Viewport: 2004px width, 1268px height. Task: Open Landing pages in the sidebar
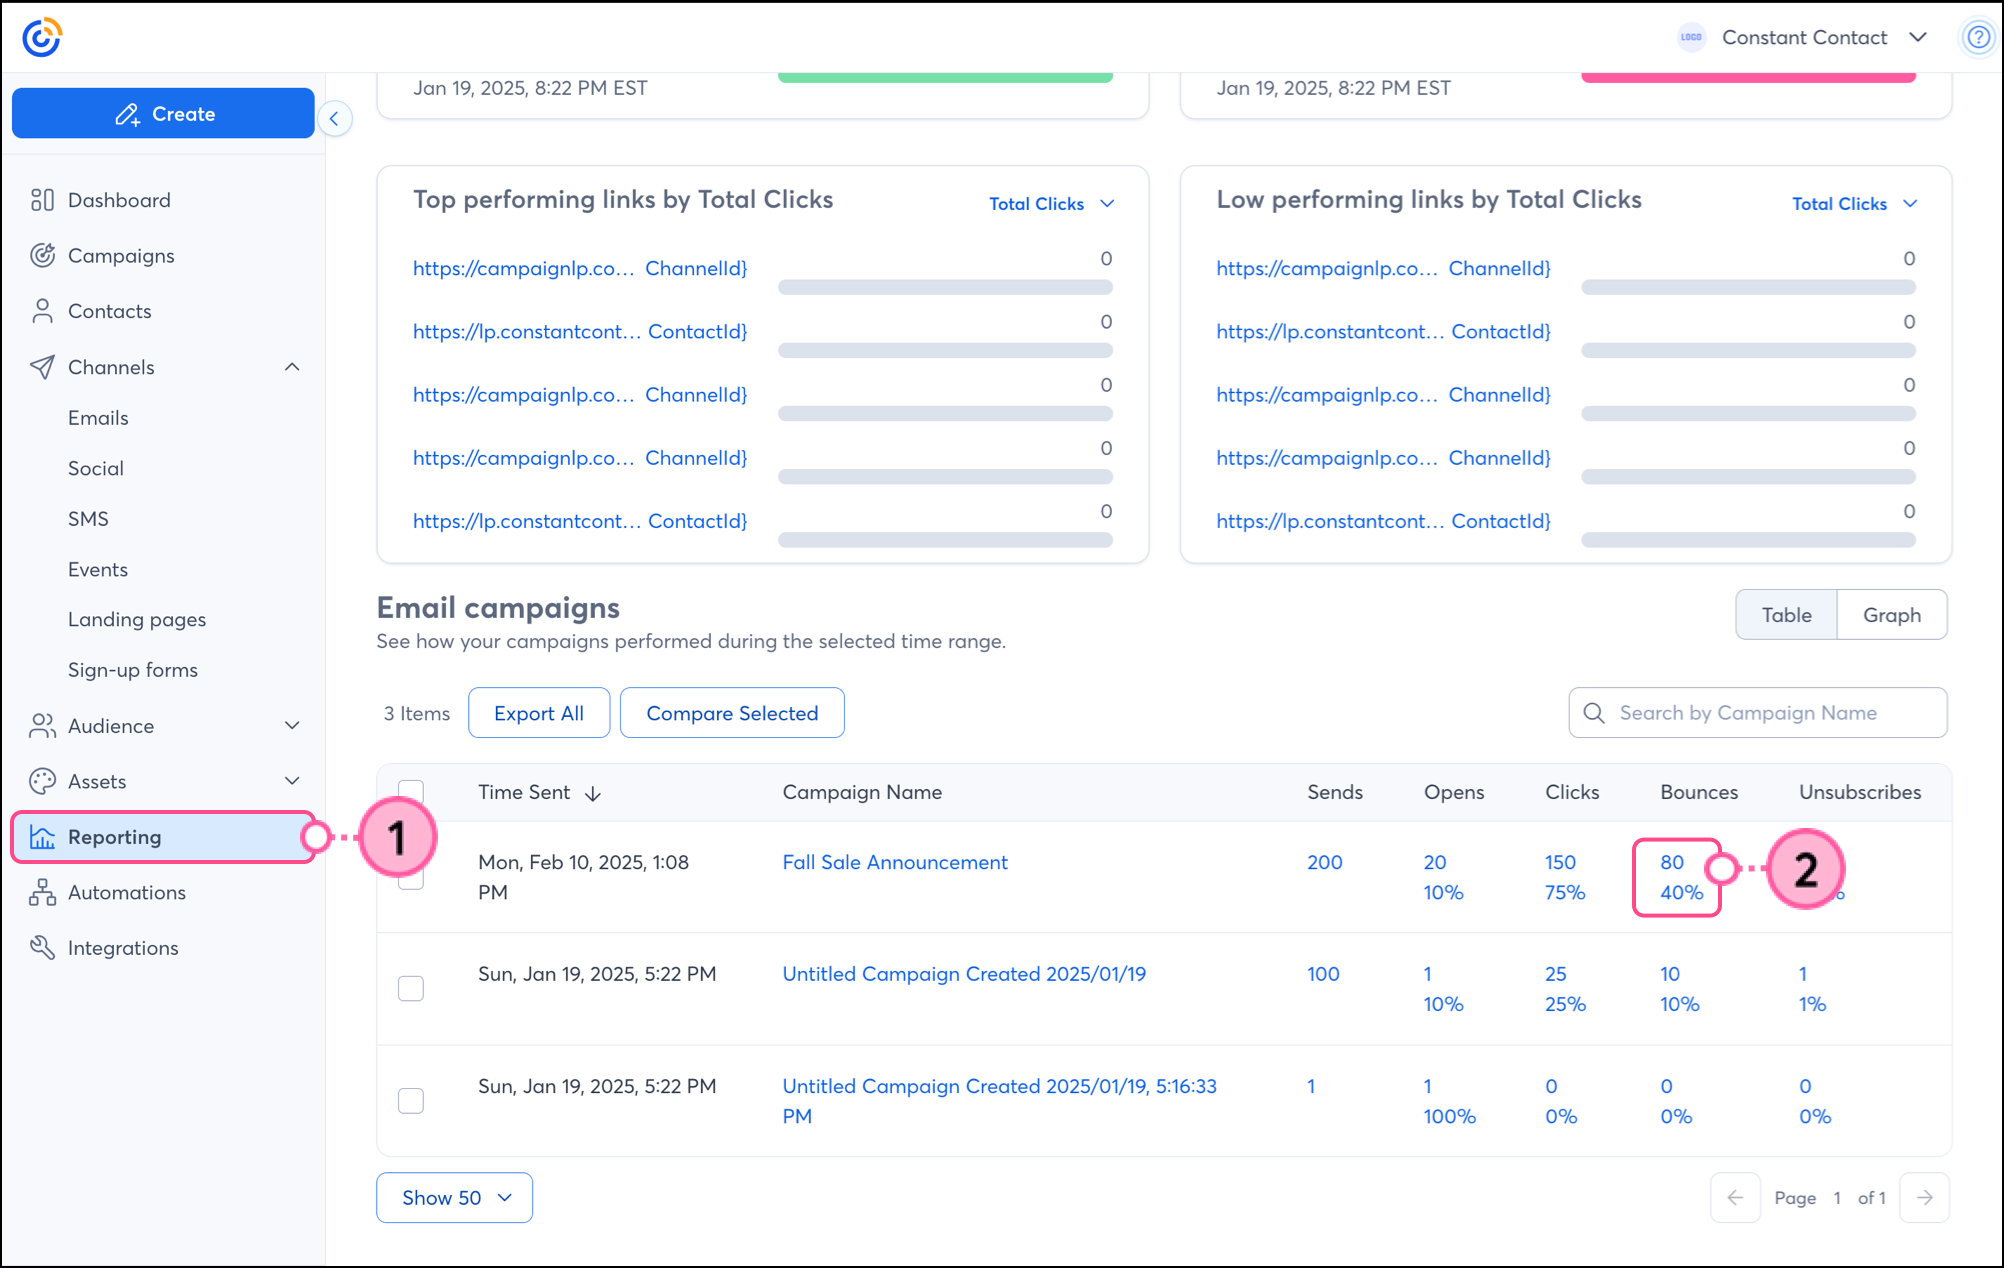click(x=137, y=619)
